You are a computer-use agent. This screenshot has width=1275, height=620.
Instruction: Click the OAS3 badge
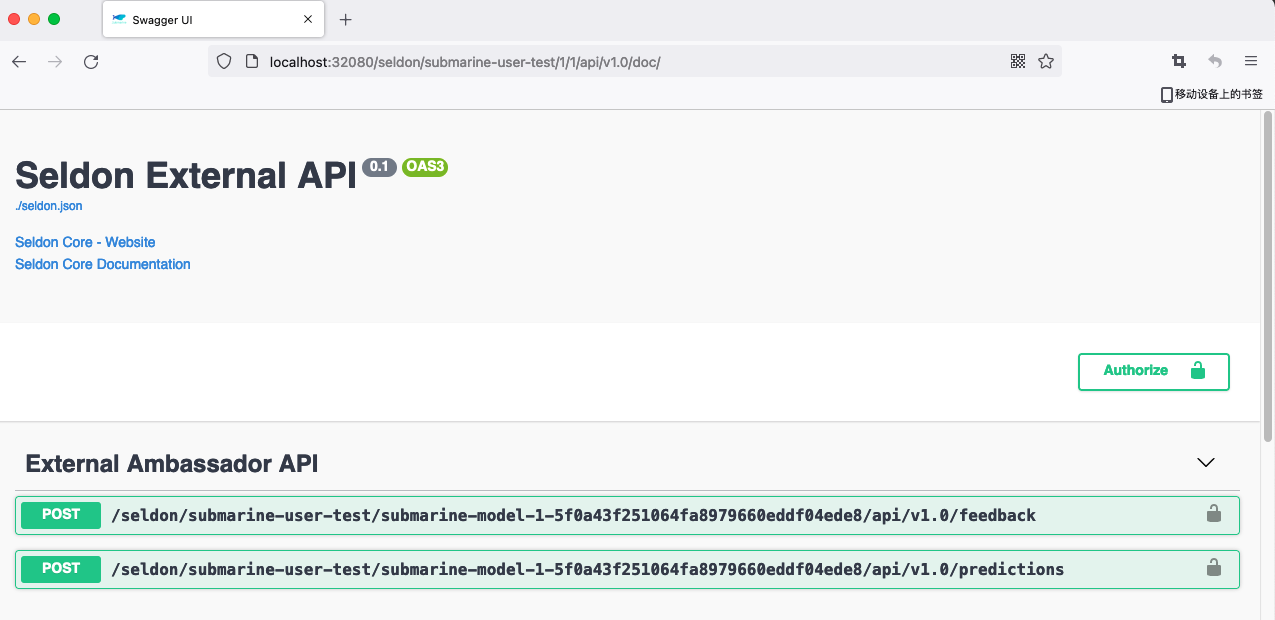point(425,167)
